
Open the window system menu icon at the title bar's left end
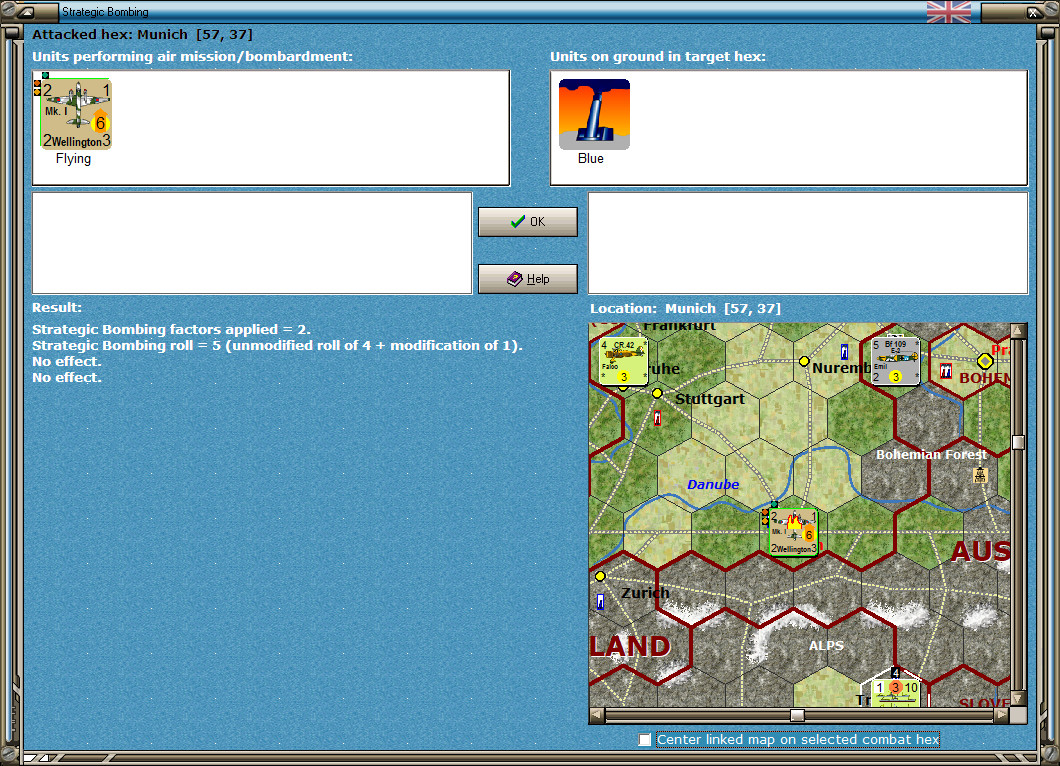tap(26, 11)
